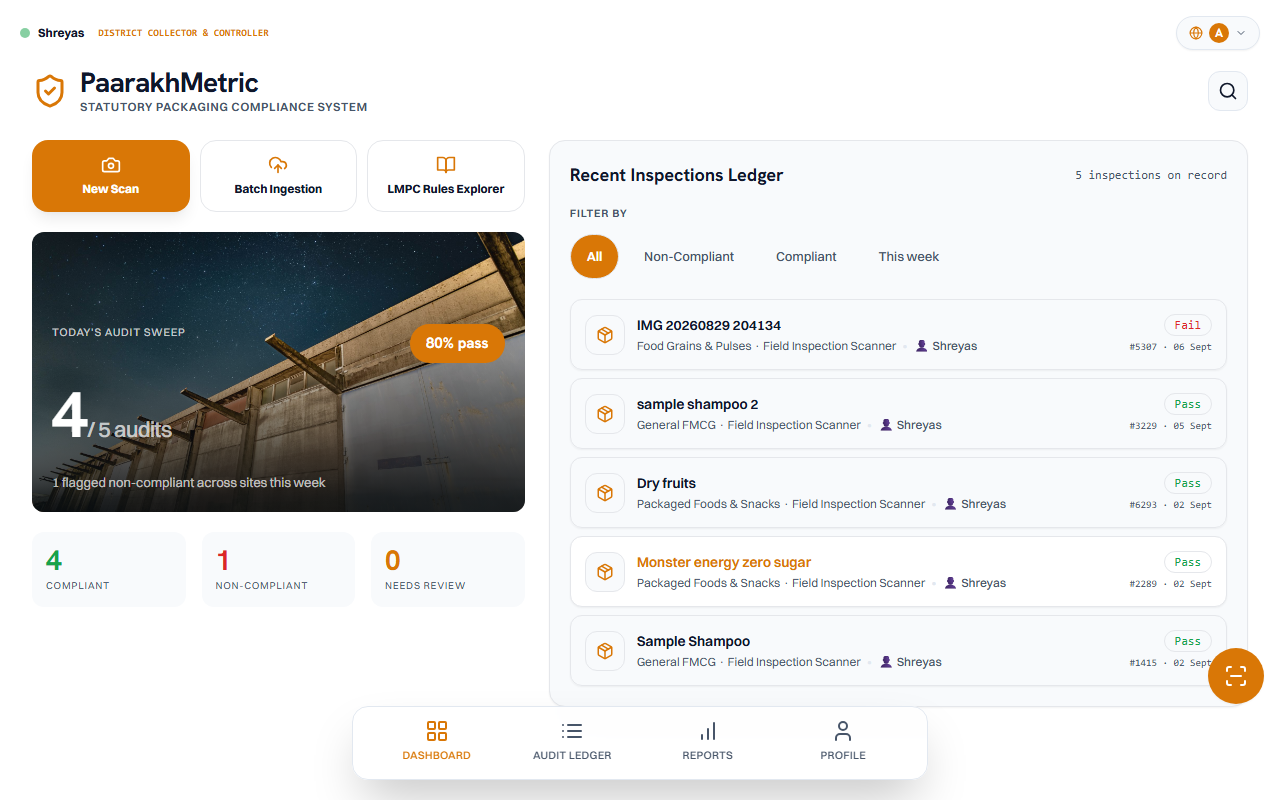Click the Needs Review count card

(x=448, y=569)
